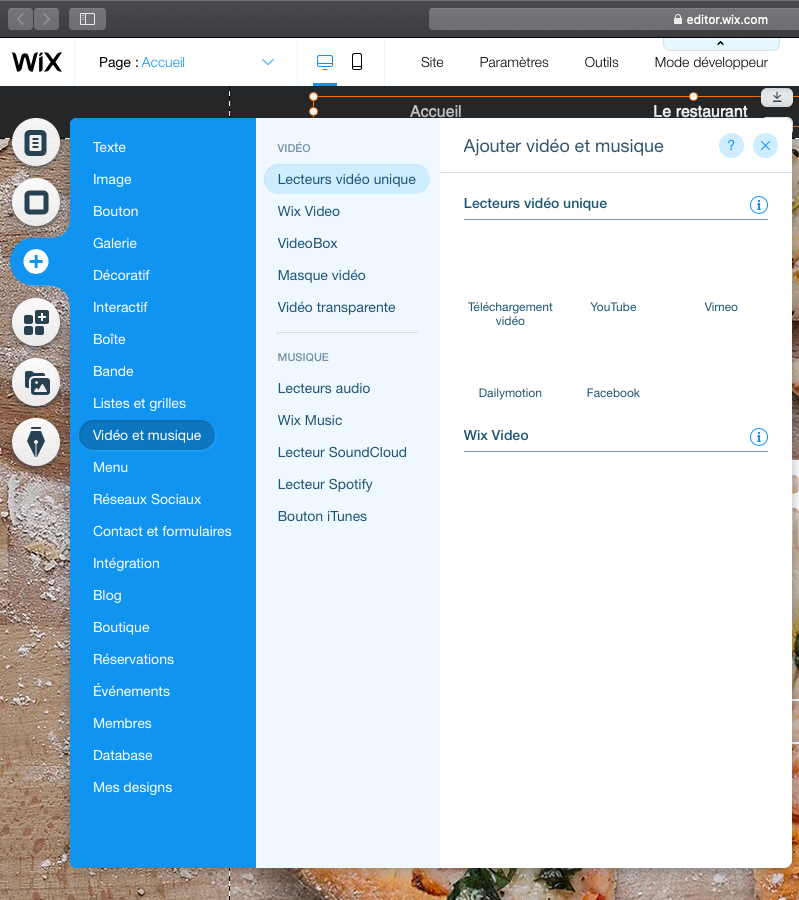
Task: Choose Masque vidéo subcategory
Action: click(x=321, y=276)
